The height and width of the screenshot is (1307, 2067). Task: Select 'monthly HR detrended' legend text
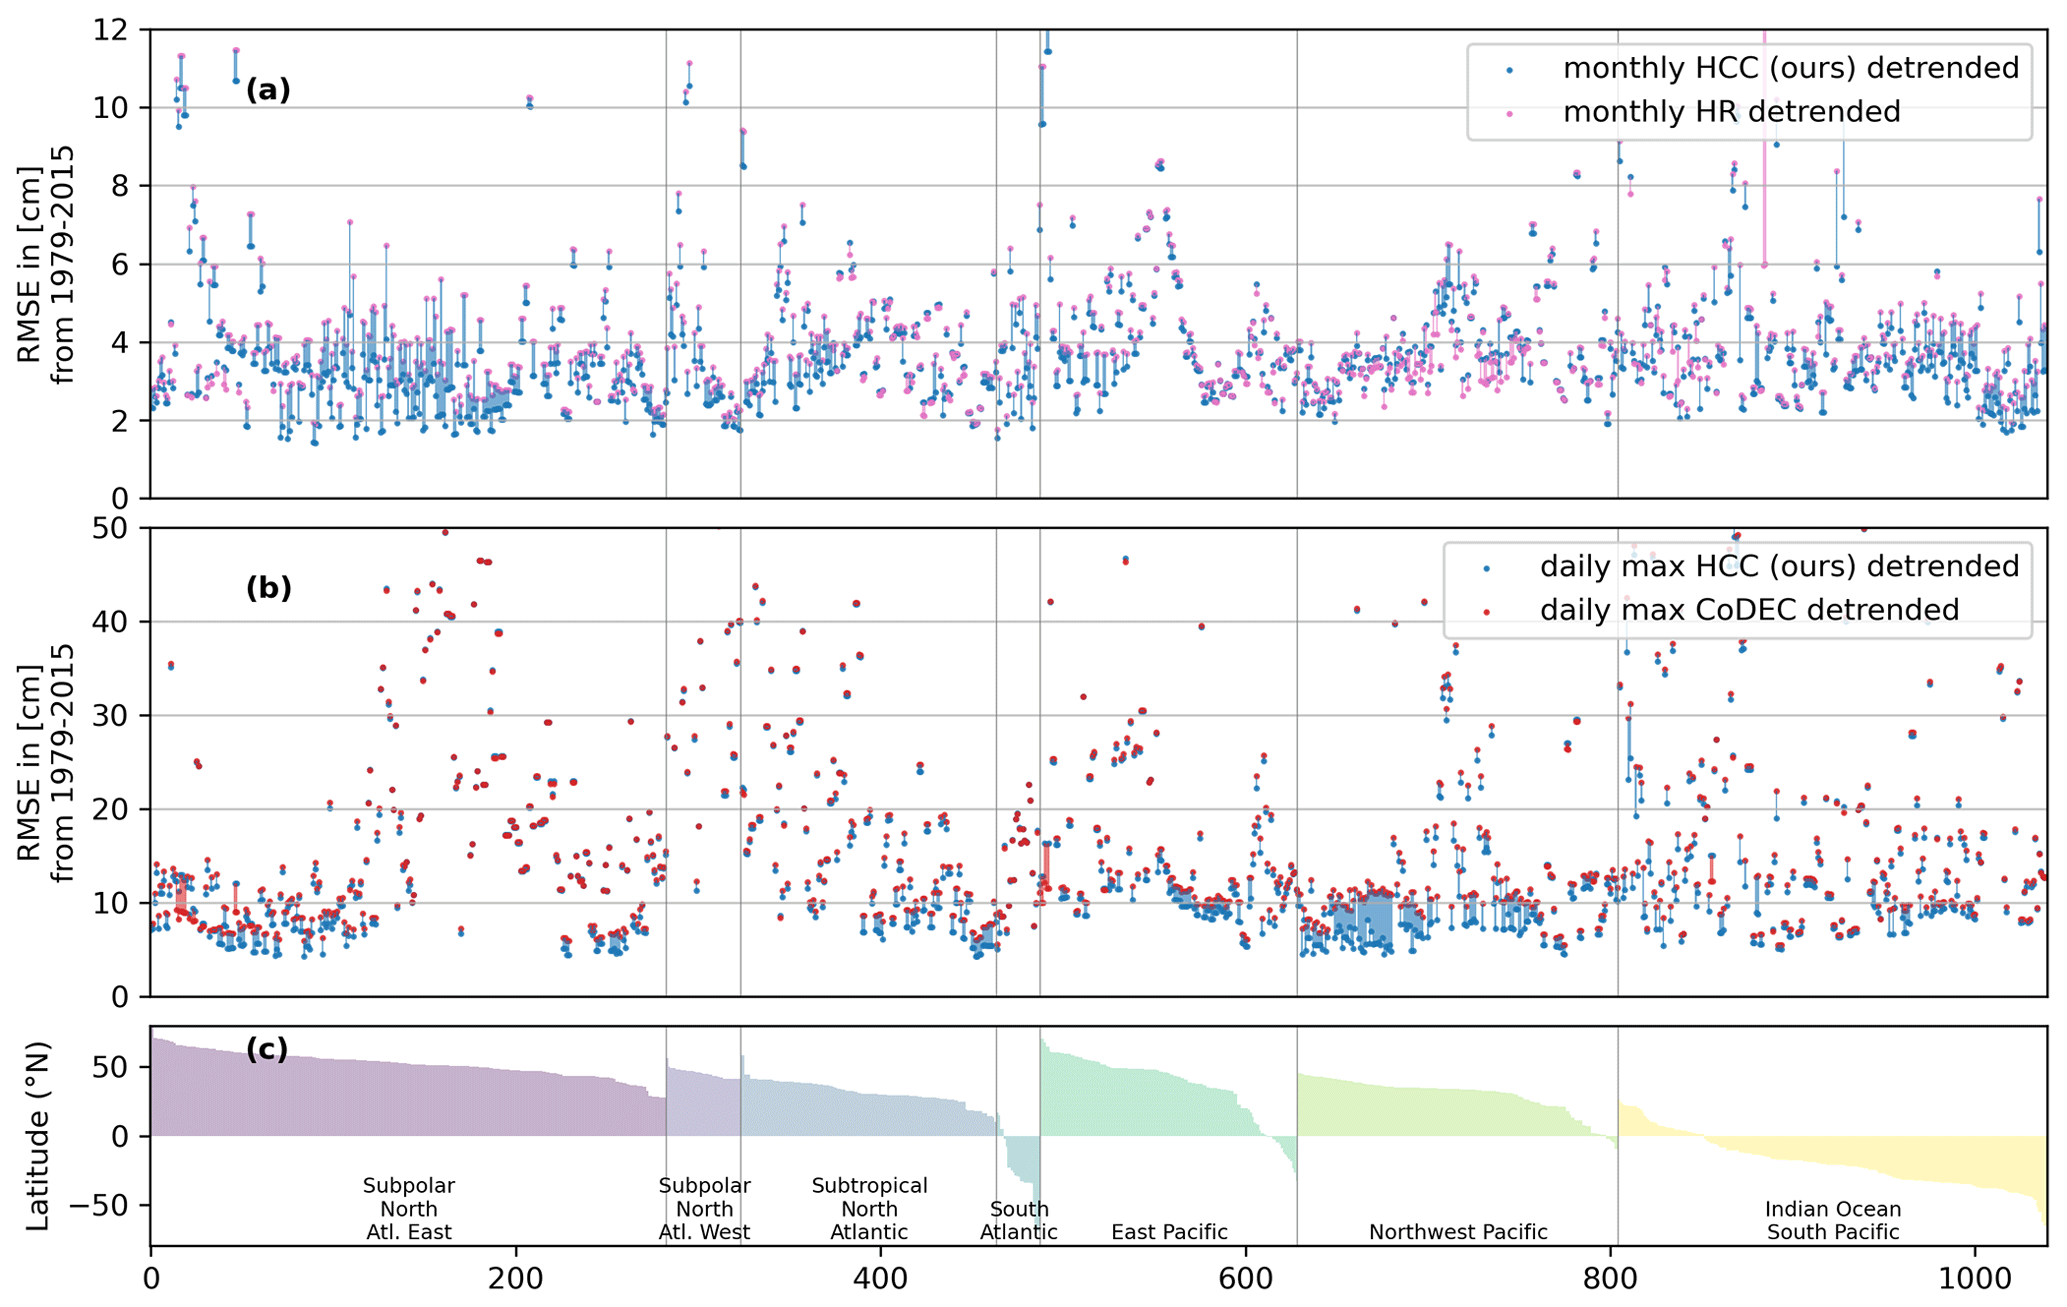click(x=1731, y=112)
